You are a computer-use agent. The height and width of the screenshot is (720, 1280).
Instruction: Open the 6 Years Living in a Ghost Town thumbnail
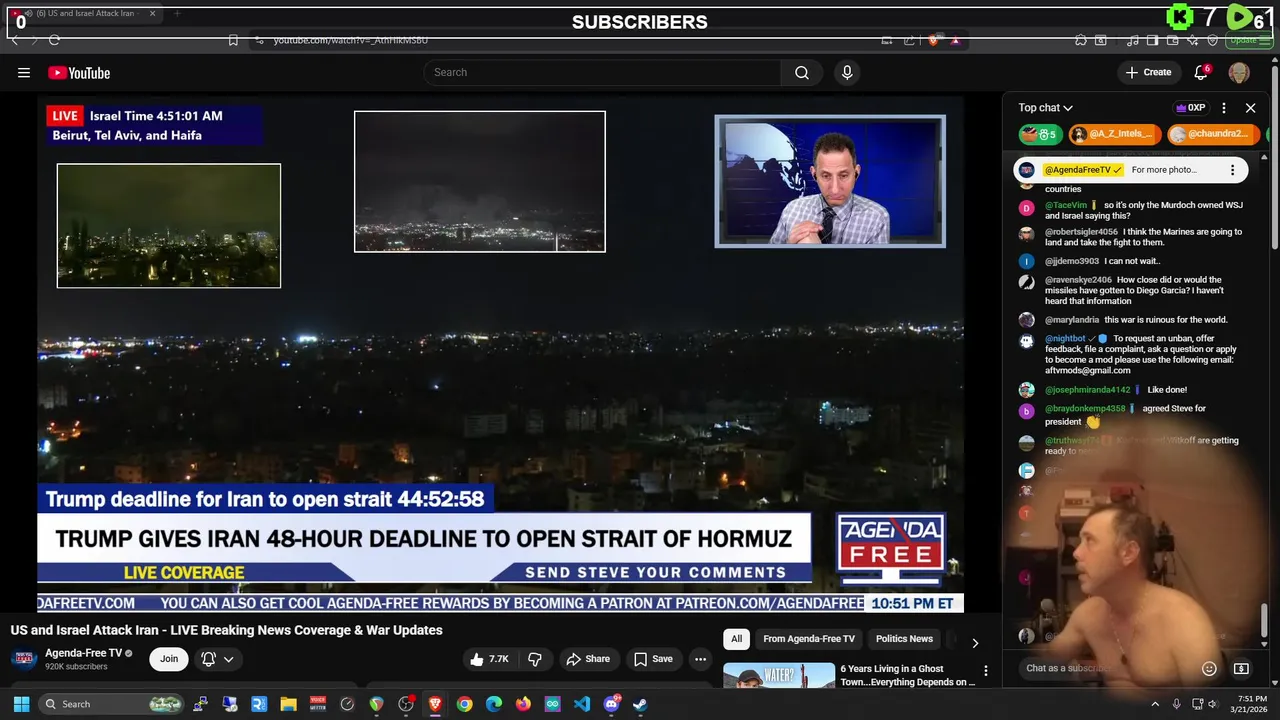pyautogui.click(x=779, y=676)
